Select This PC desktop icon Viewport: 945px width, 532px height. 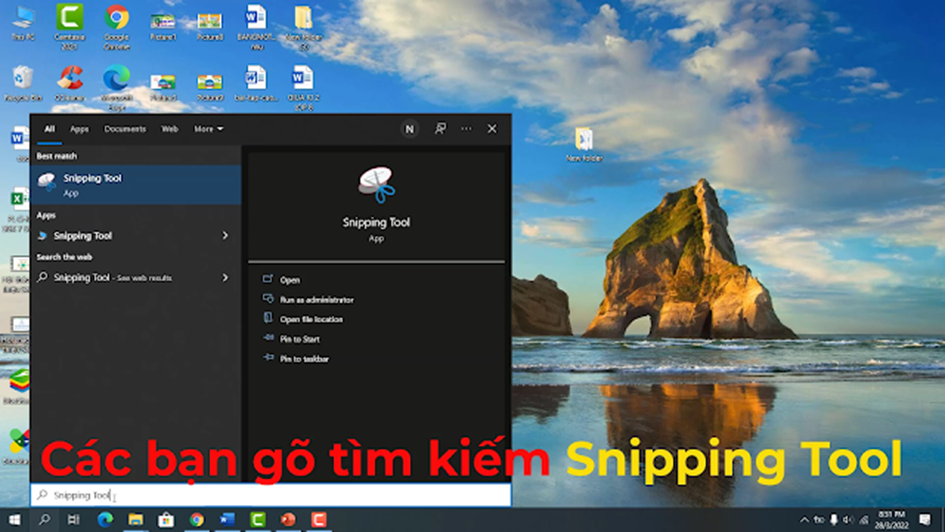tap(23, 23)
